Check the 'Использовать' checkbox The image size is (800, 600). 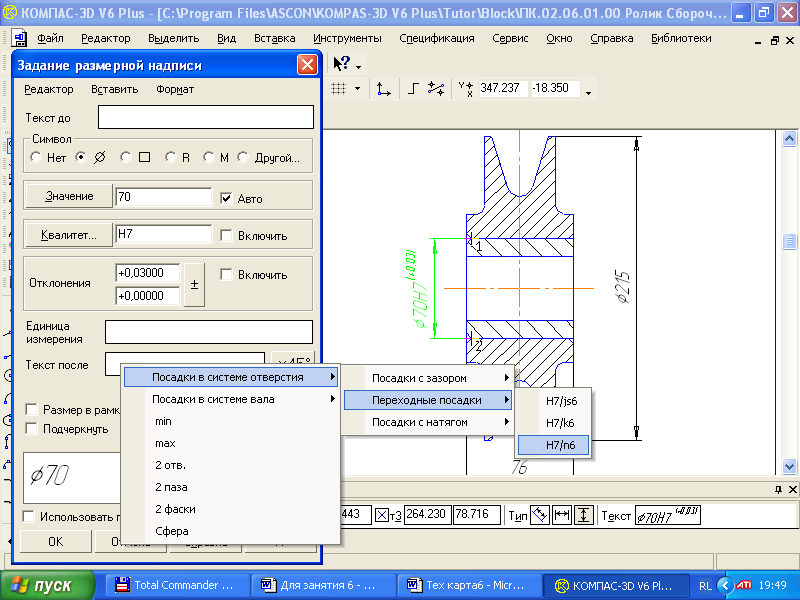(x=29, y=516)
